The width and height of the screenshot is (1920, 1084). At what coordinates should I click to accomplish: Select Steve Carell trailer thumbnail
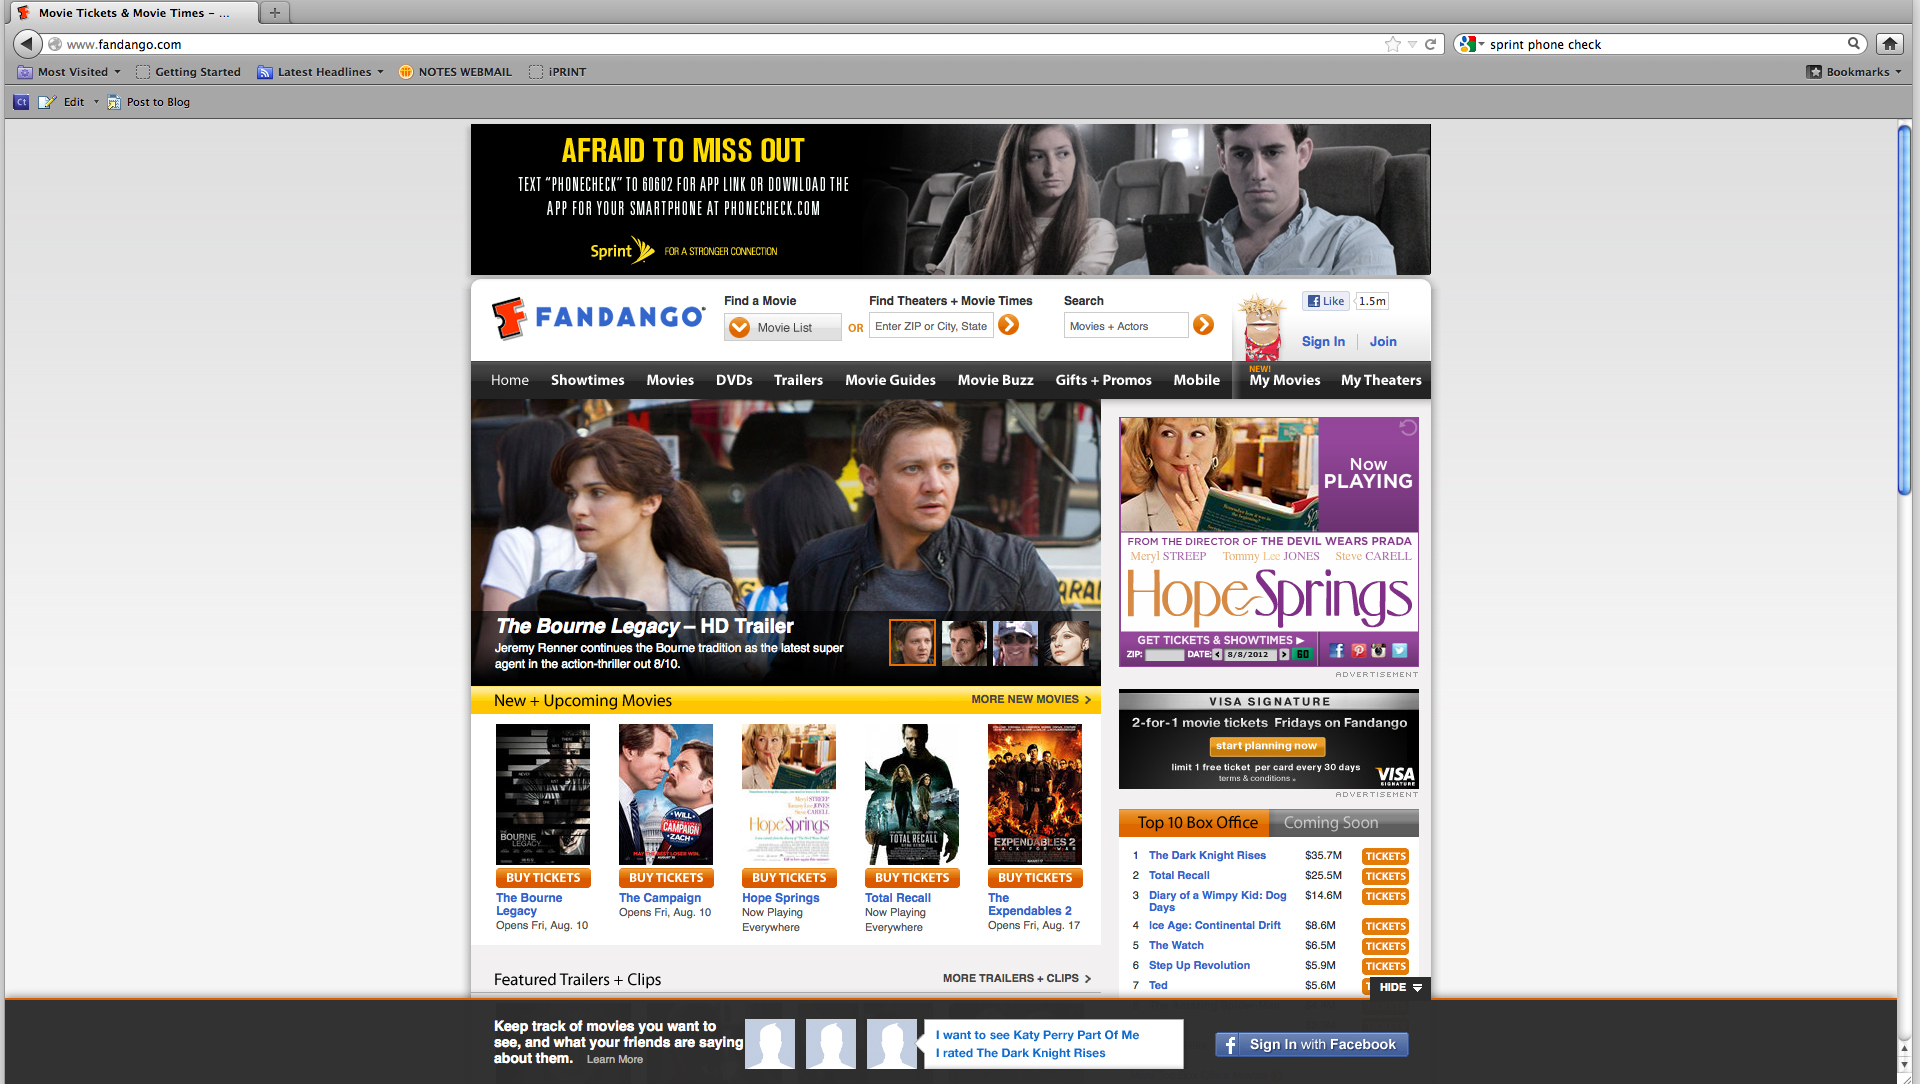point(964,643)
